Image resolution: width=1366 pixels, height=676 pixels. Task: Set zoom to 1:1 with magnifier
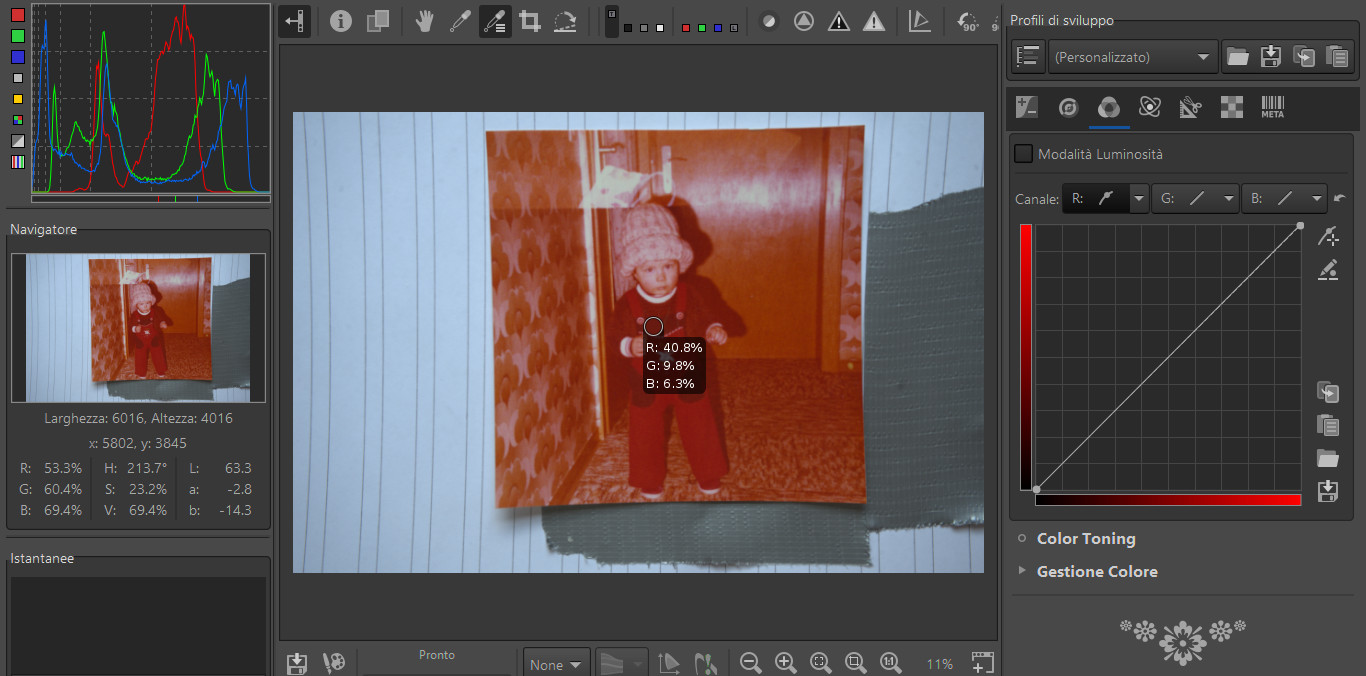890,662
